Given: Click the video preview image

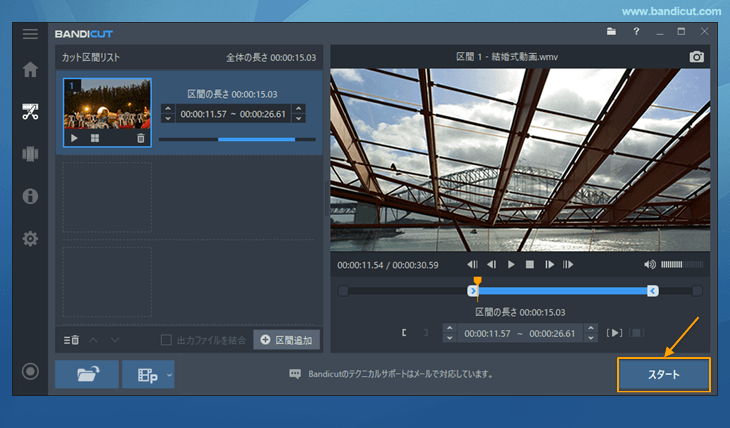Looking at the screenshot, I should [x=520, y=160].
